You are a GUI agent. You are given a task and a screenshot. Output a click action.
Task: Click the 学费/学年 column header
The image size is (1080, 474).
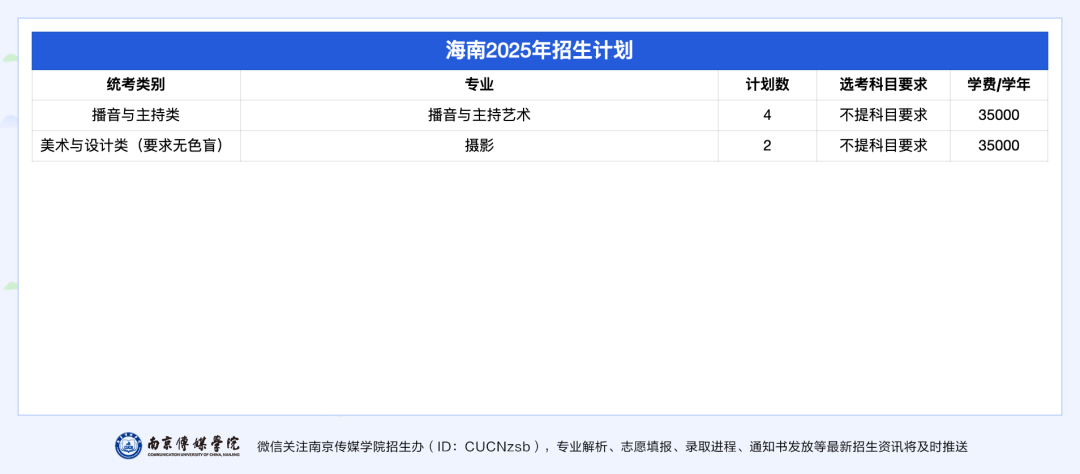[999, 85]
